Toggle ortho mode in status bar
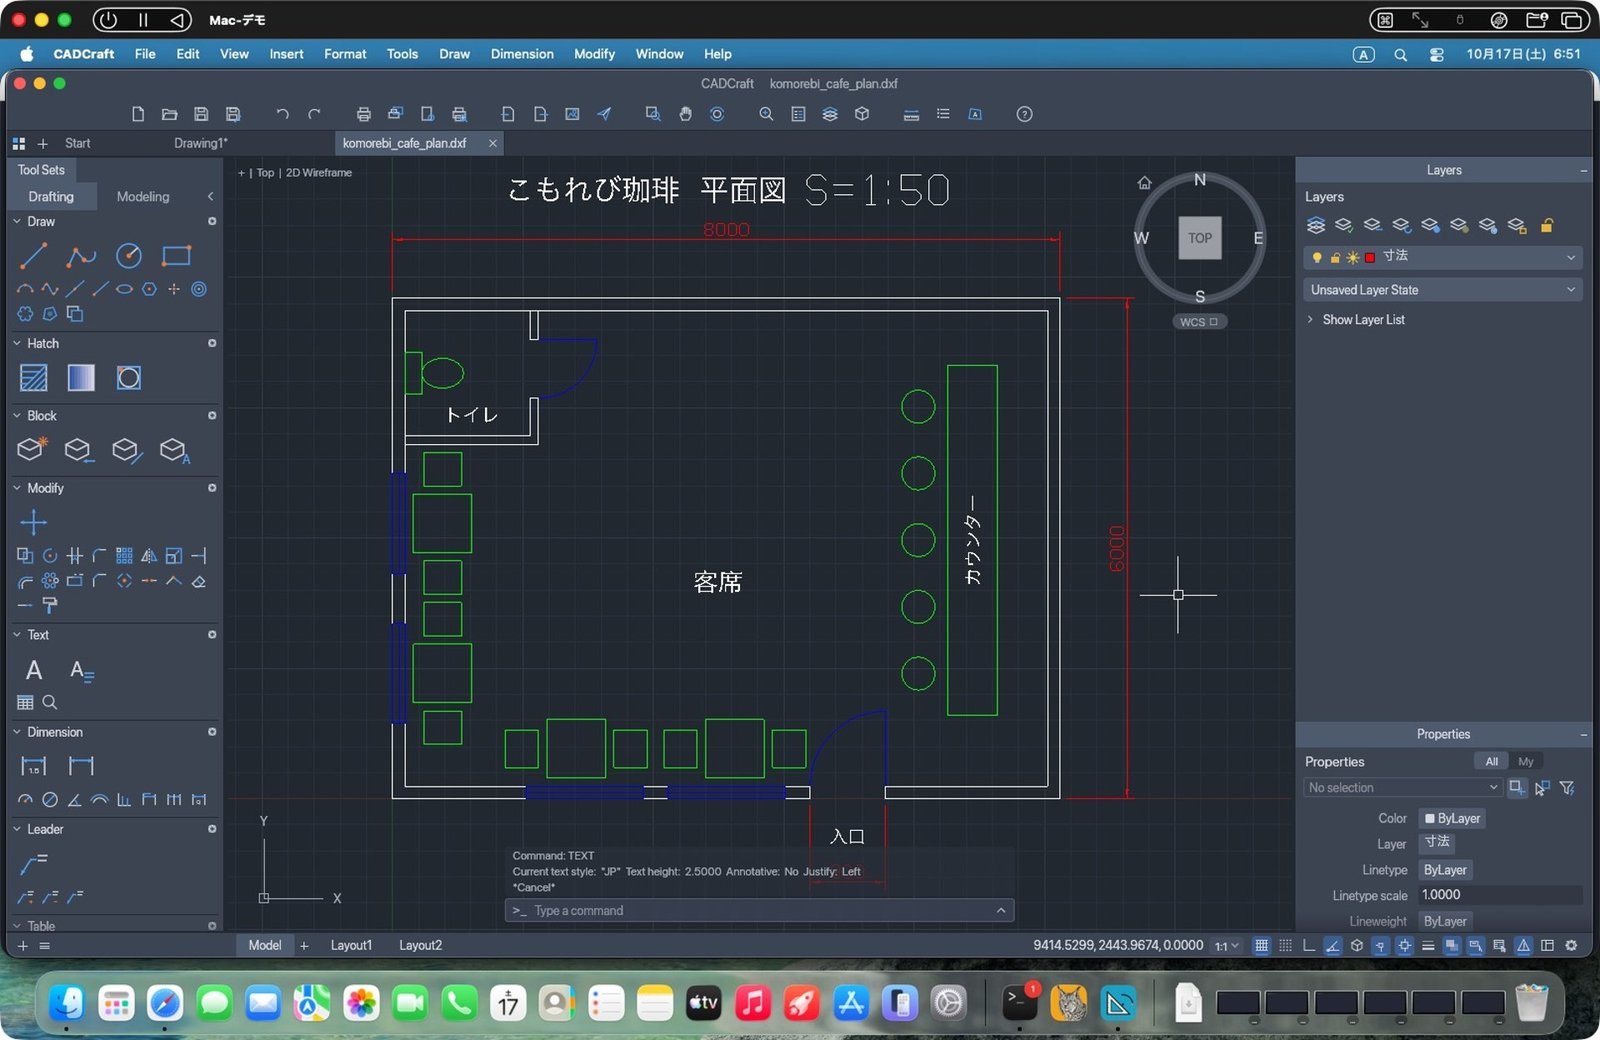 1309,945
